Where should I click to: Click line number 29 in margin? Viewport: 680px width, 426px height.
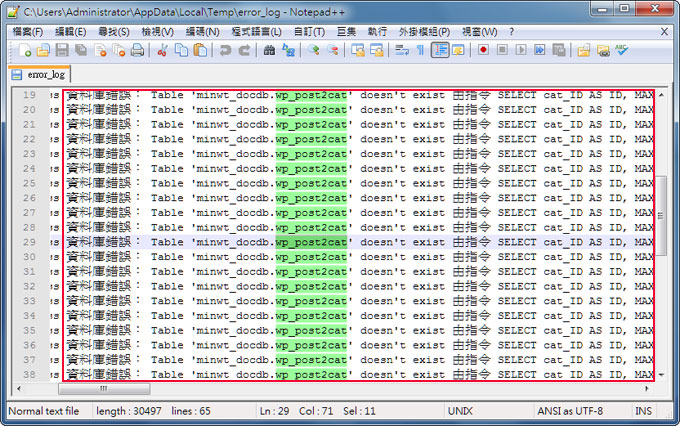tap(29, 242)
